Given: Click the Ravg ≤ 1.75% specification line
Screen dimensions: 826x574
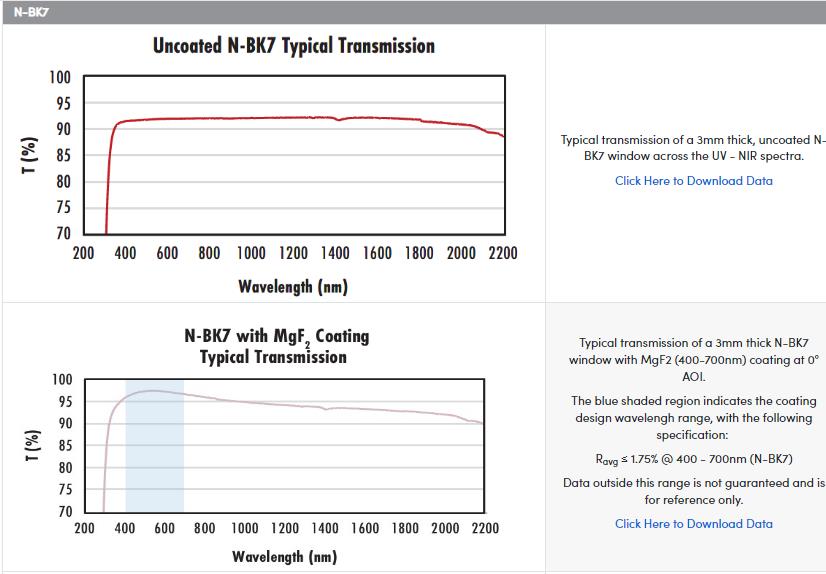Looking at the screenshot, I should click(693, 459).
